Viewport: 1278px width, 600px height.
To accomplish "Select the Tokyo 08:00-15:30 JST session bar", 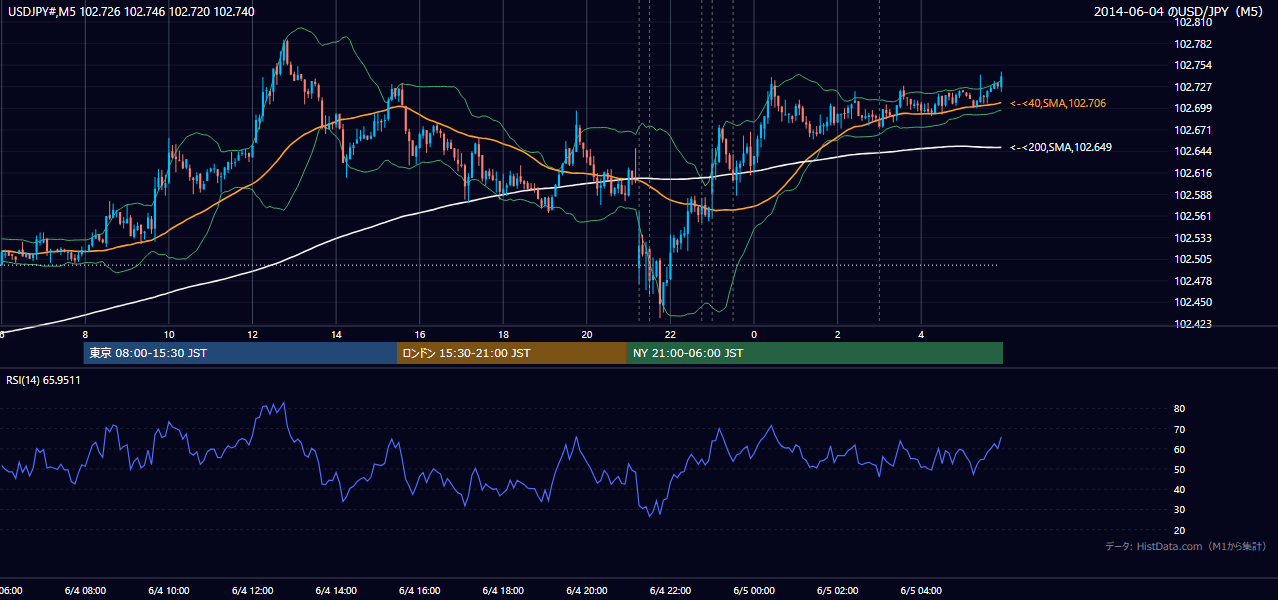I will point(240,353).
